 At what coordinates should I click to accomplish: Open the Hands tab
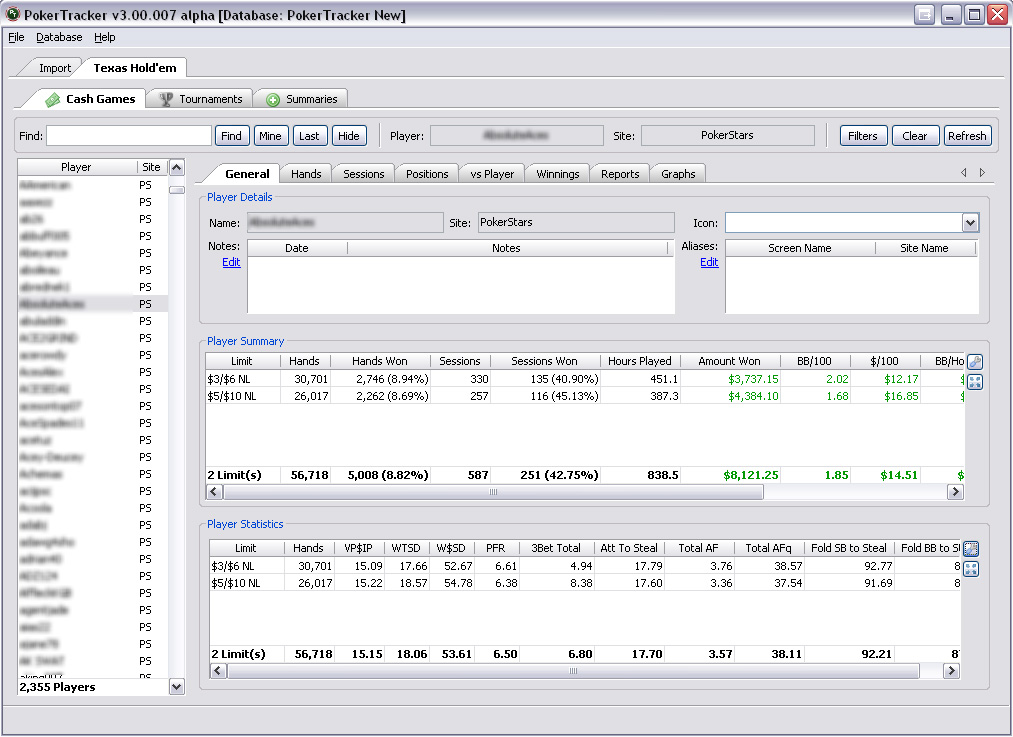tap(306, 174)
